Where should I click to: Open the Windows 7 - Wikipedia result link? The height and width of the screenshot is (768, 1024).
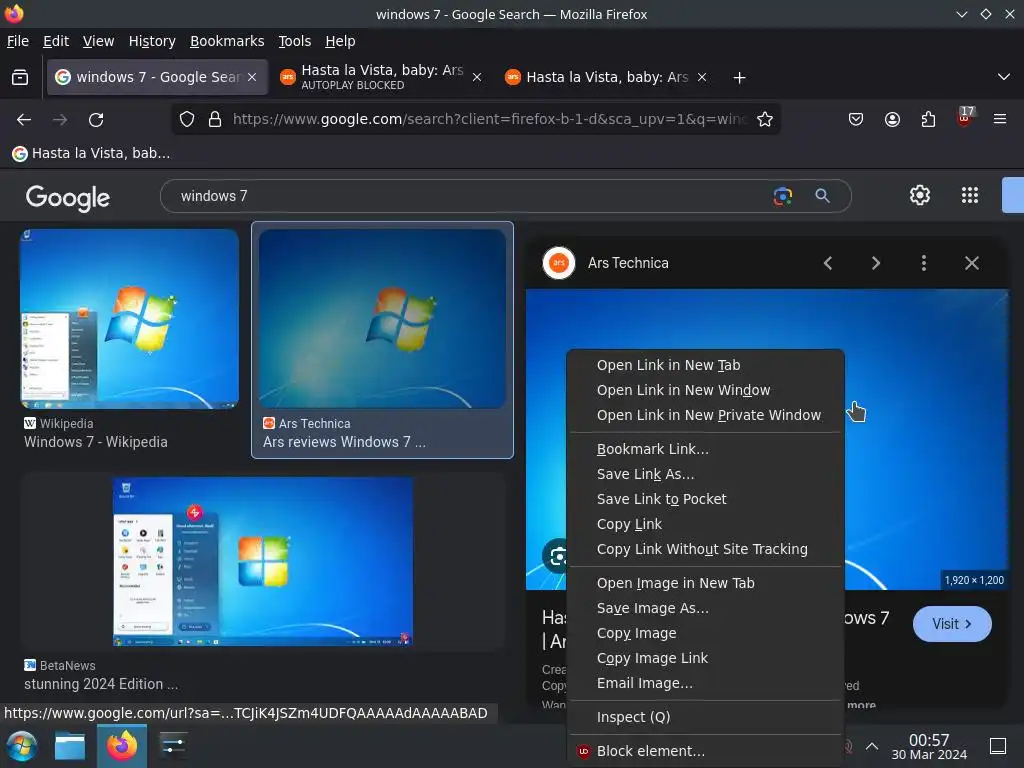(x=96, y=442)
